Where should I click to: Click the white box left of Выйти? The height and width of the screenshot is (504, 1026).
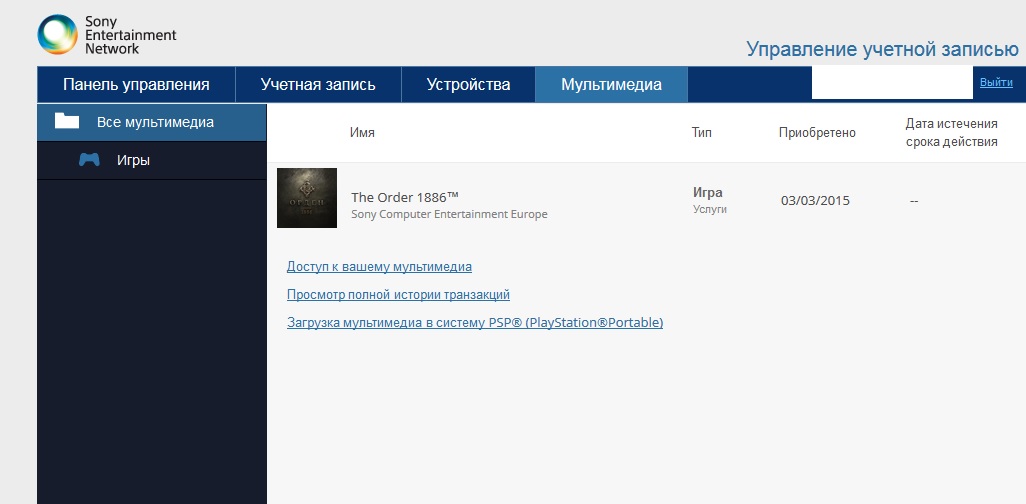893,83
